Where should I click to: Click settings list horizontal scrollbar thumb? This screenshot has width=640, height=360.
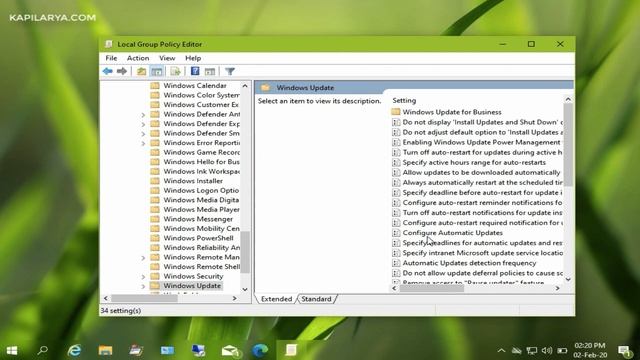(431, 288)
